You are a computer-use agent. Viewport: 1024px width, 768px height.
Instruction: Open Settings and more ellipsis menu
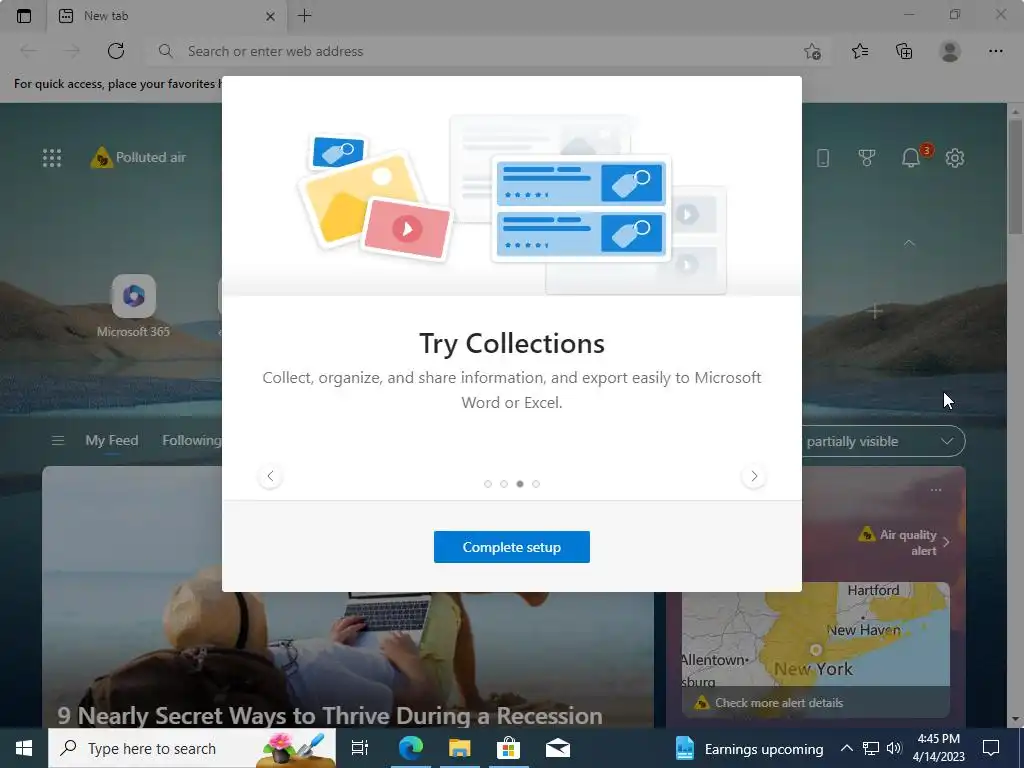coord(995,51)
